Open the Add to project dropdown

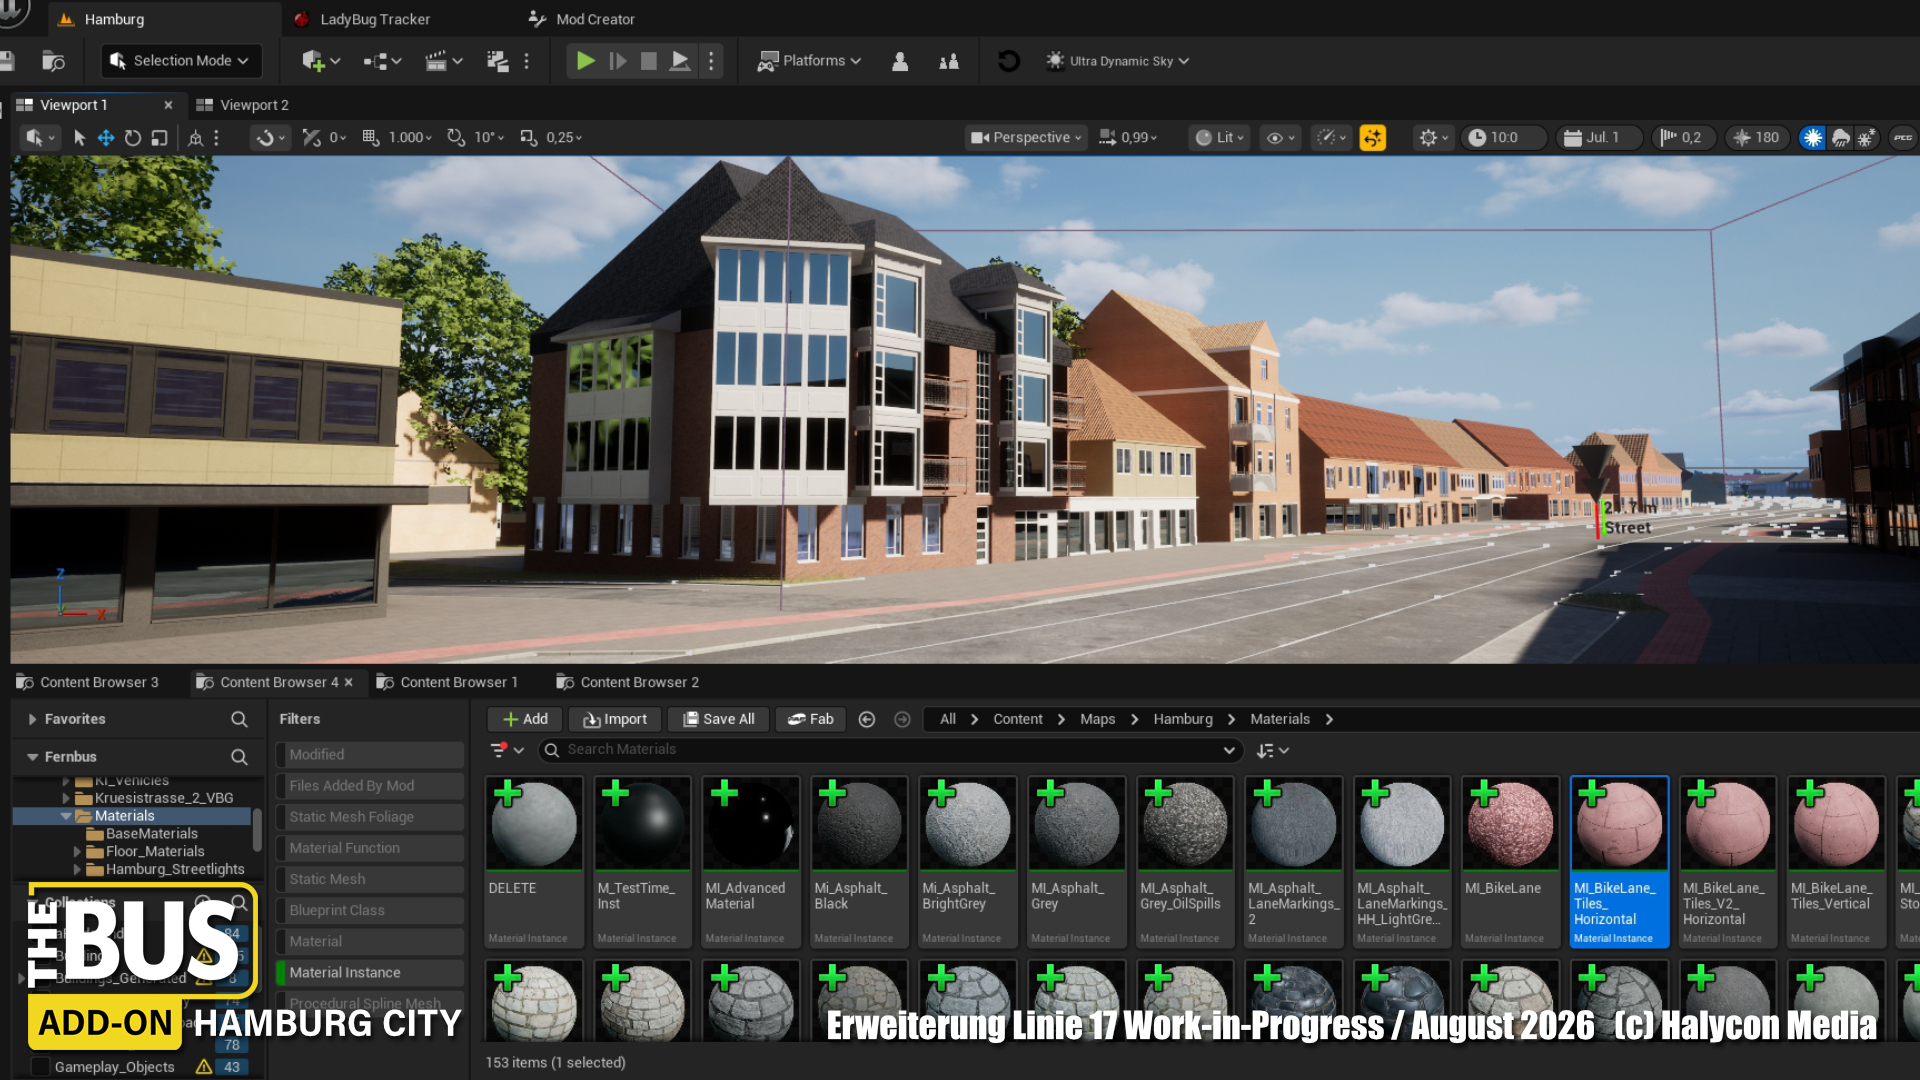pos(321,61)
